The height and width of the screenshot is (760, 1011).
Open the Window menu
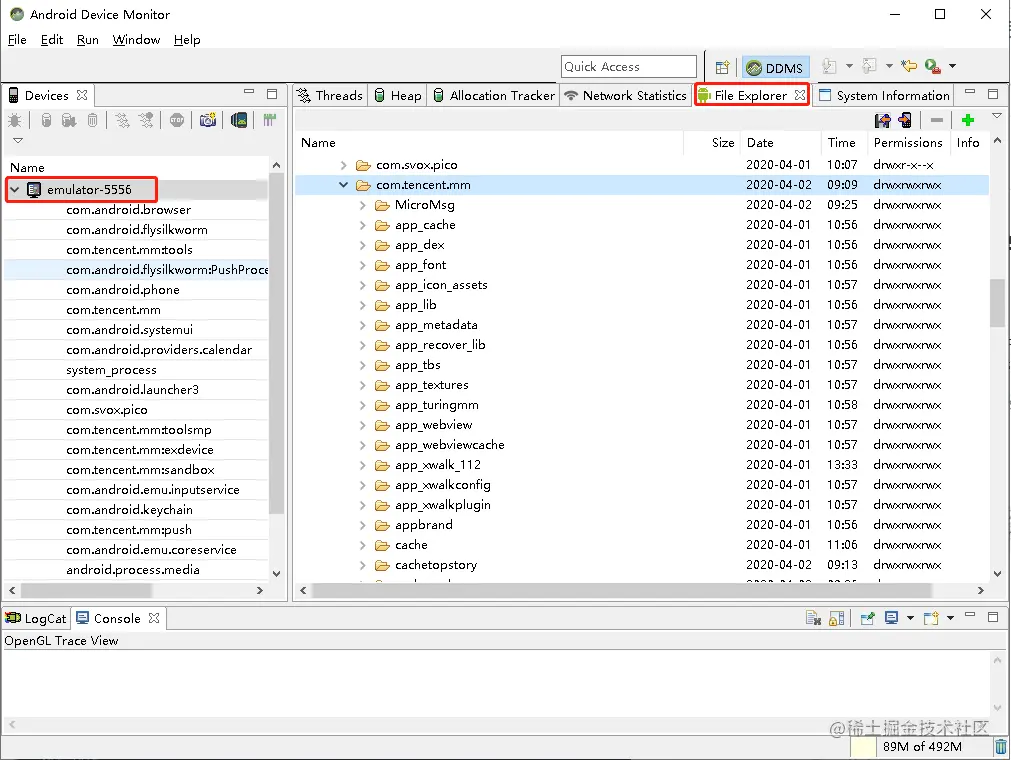point(136,40)
